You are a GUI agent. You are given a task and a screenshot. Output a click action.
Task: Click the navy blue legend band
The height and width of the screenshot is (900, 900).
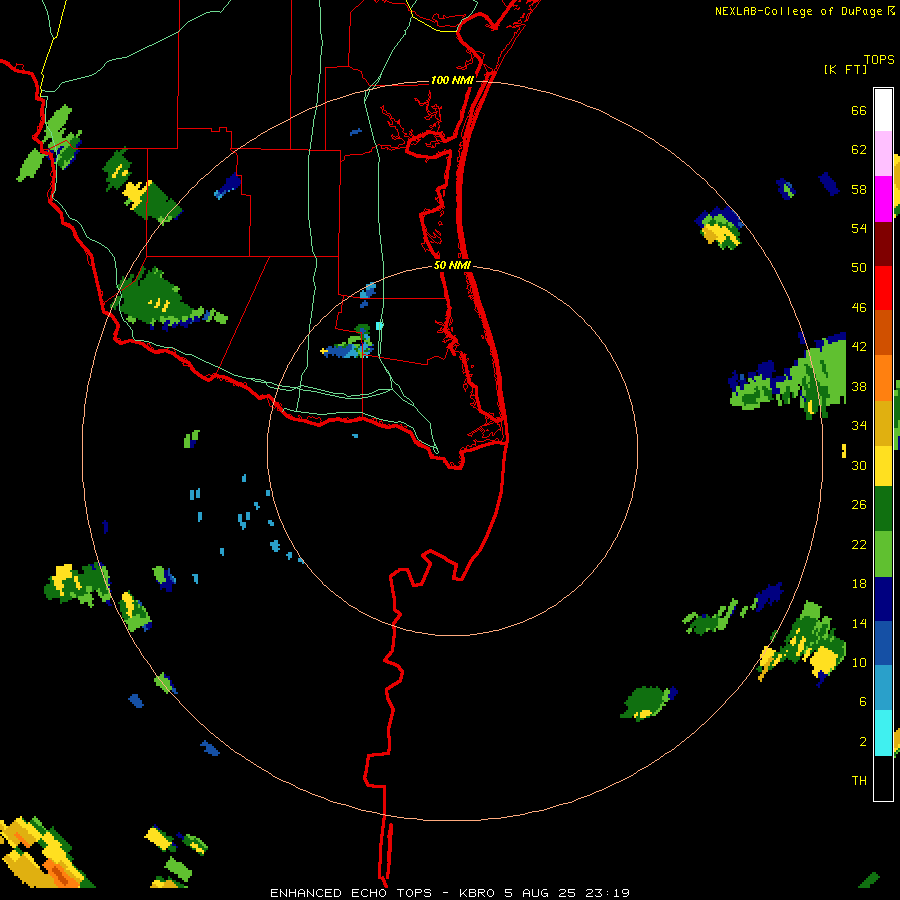pyautogui.click(x=883, y=599)
